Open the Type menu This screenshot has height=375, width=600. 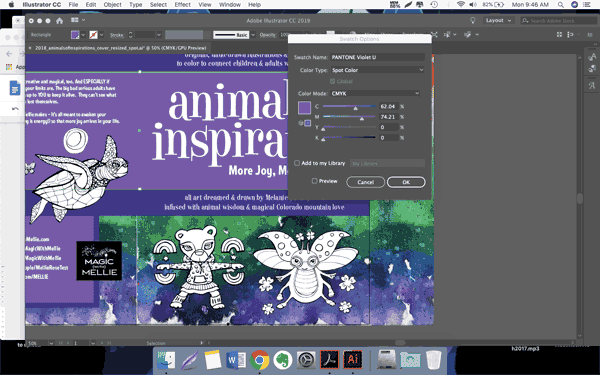[x=135, y=5]
